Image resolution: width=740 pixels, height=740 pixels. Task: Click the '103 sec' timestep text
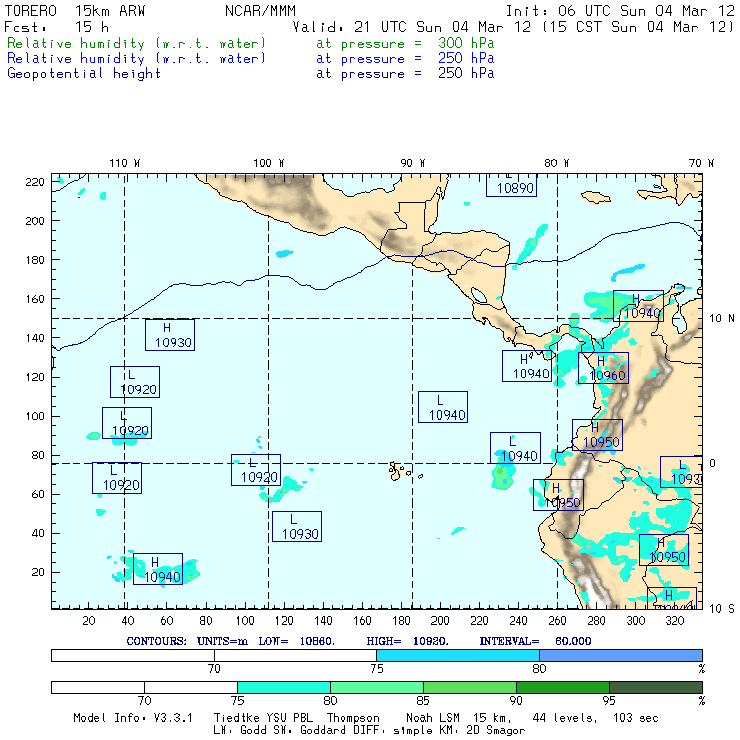(636, 718)
